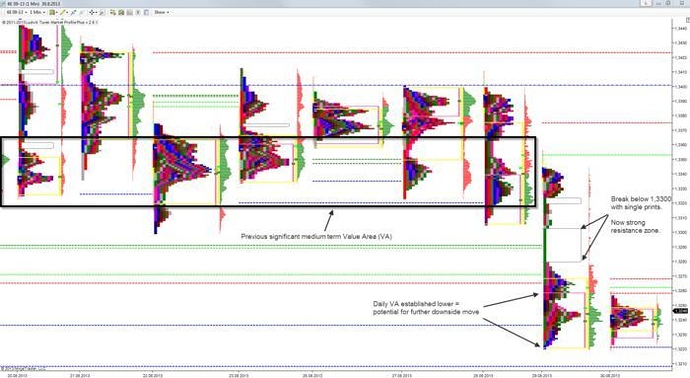Open the chart style bars icon
This screenshot has width=690, height=378.
click(x=52, y=12)
